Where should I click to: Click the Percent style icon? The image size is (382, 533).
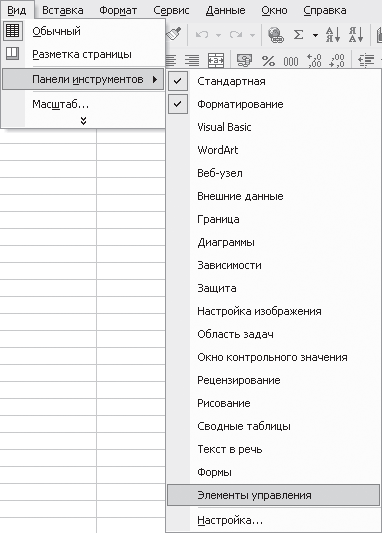[x=268, y=61]
